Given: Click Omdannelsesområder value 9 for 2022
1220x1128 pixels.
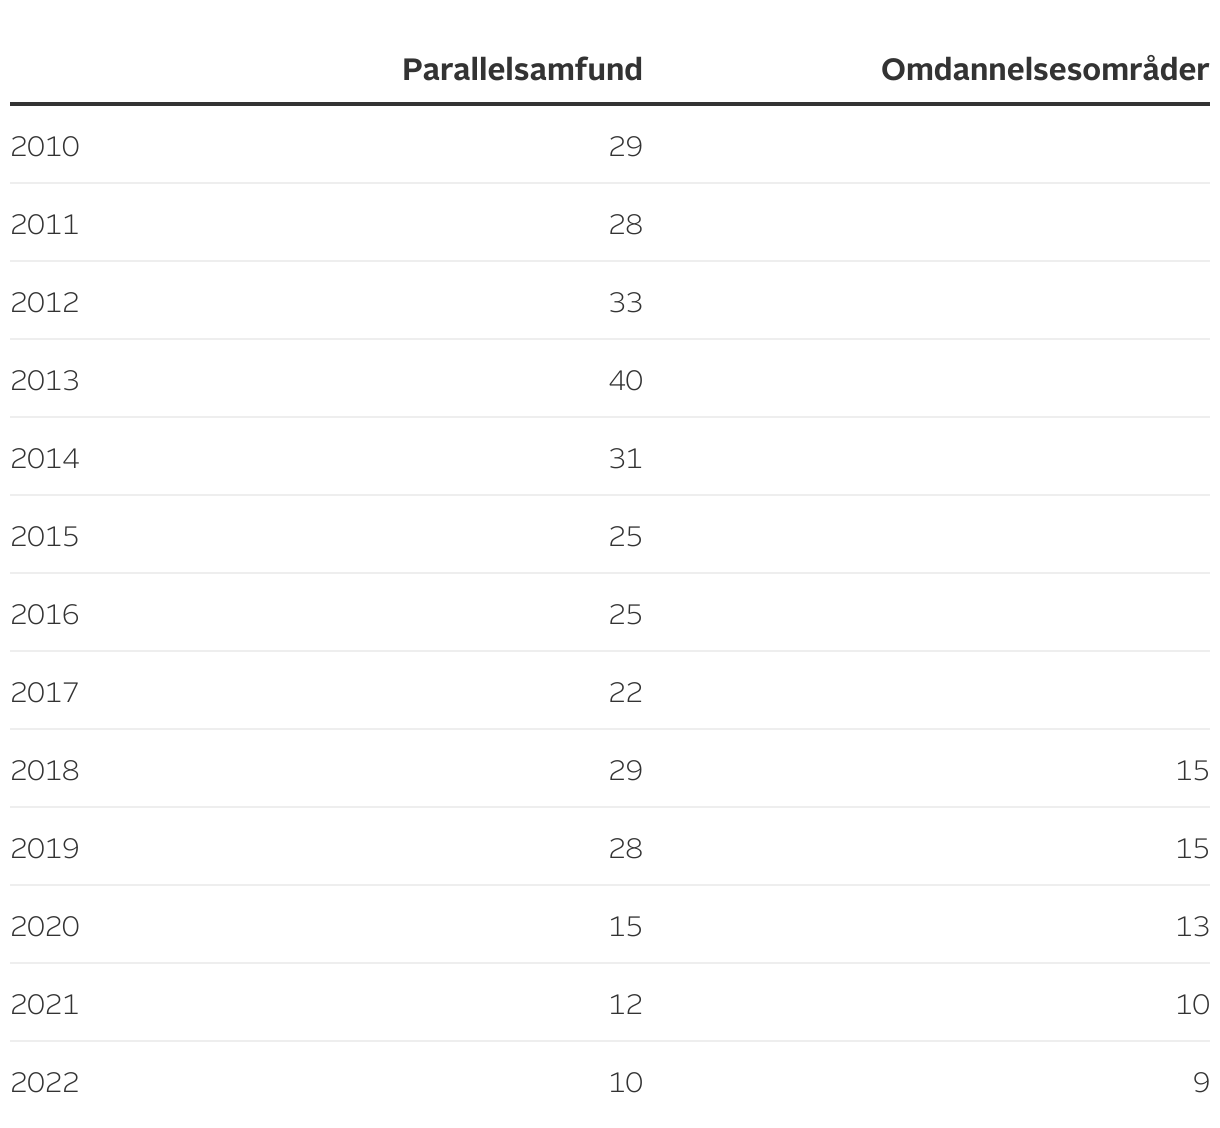Looking at the screenshot, I should pyautogui.click(x=1201, y=1082).
